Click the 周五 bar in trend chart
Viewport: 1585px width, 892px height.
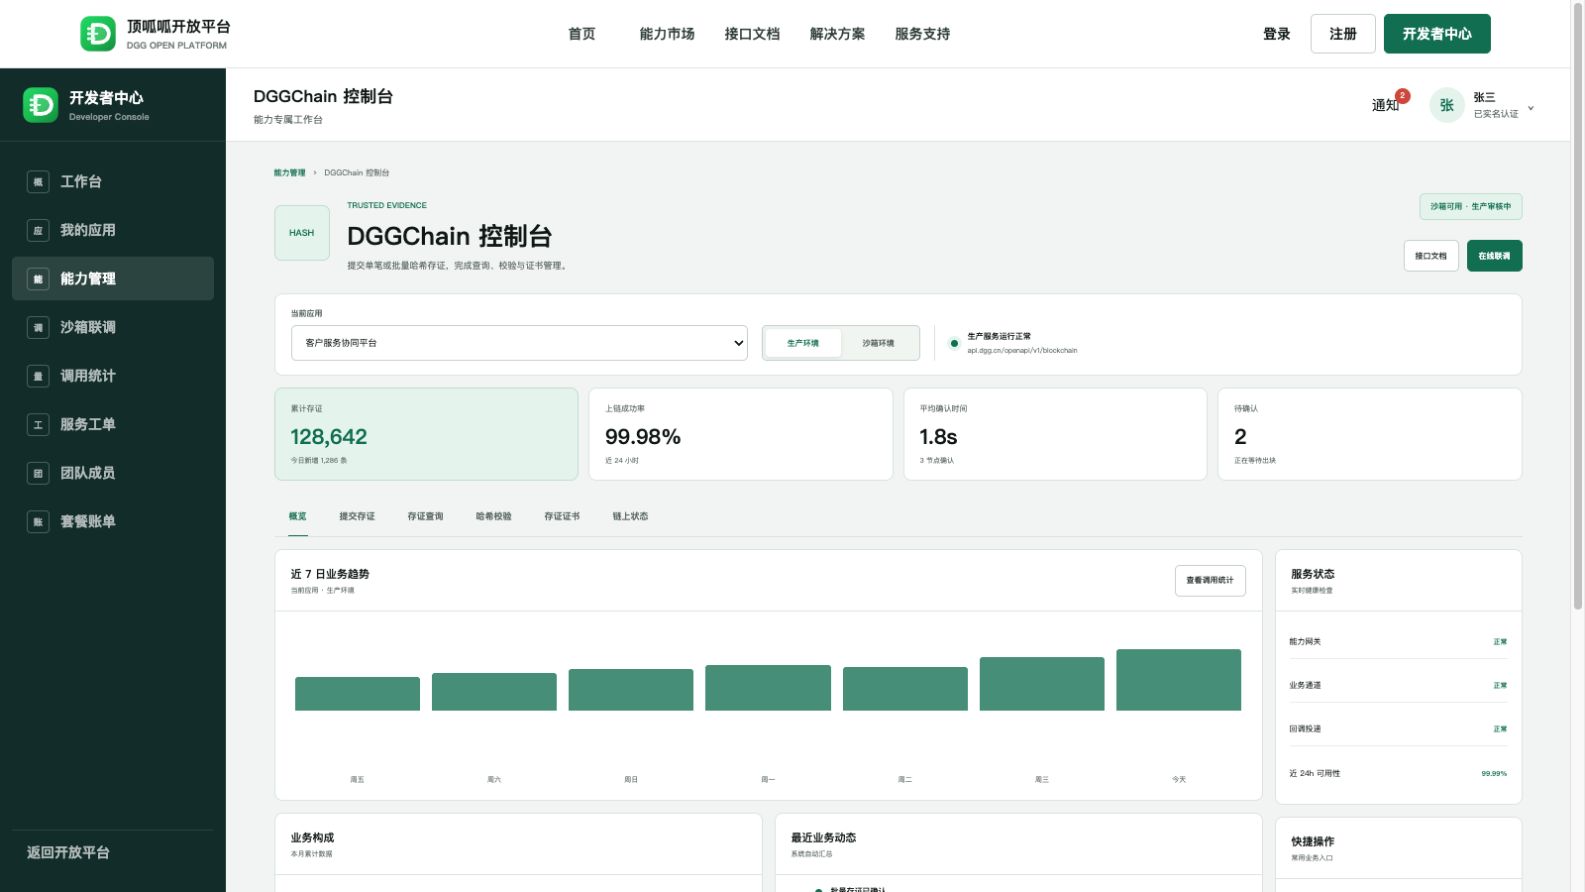pos(357,694)
